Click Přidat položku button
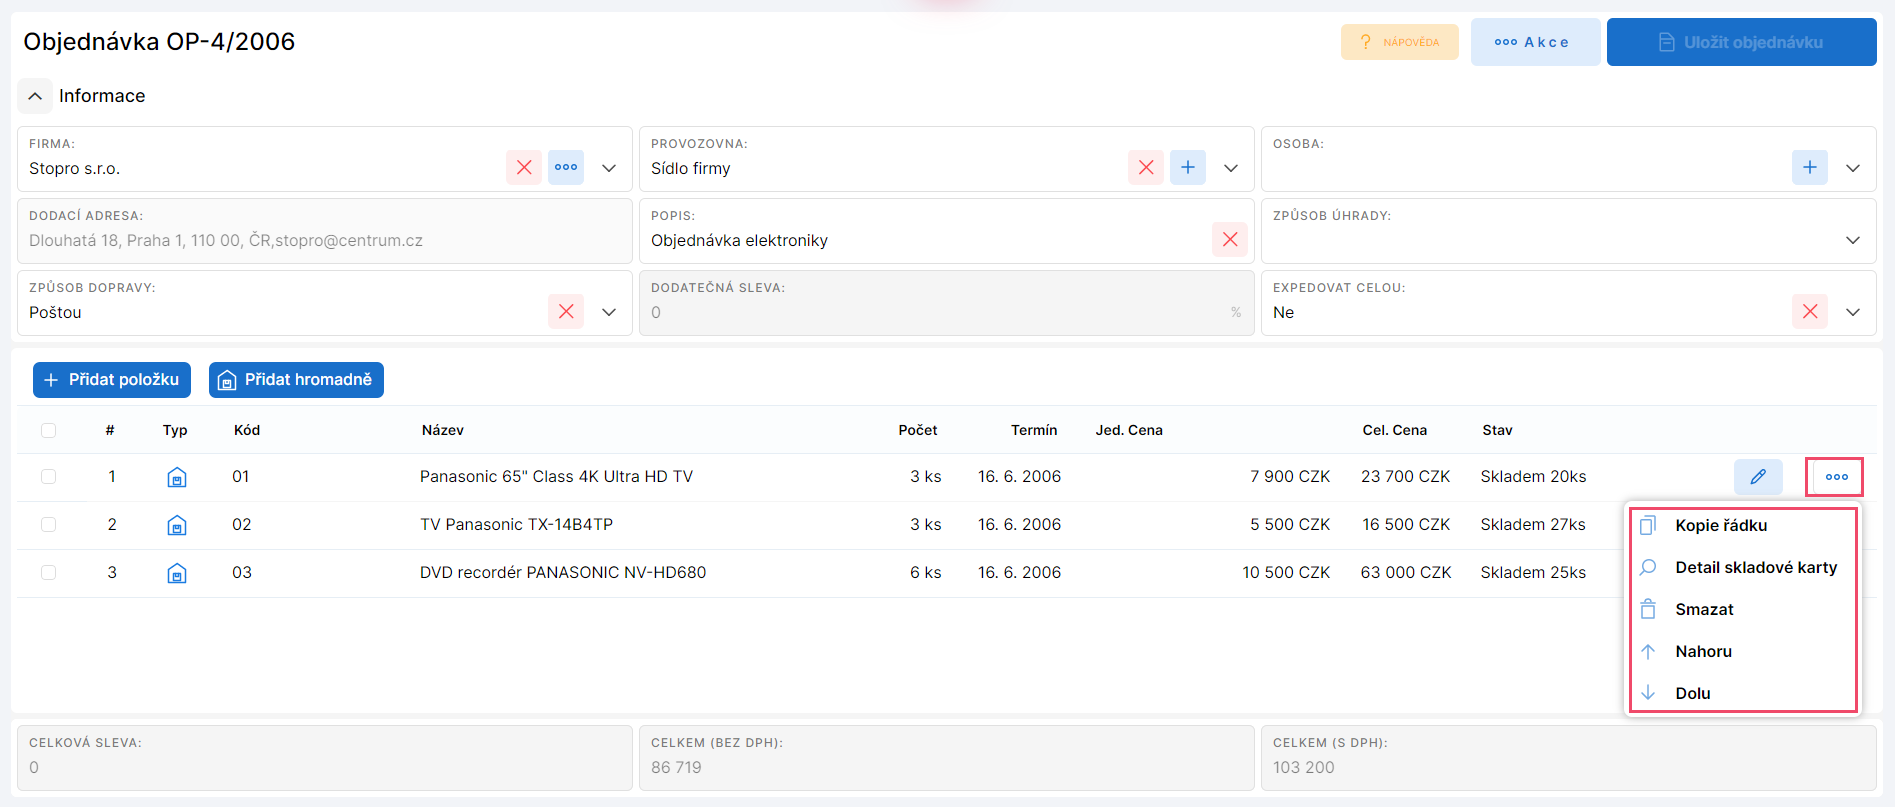1895x807 pixels. click(112, 380)
